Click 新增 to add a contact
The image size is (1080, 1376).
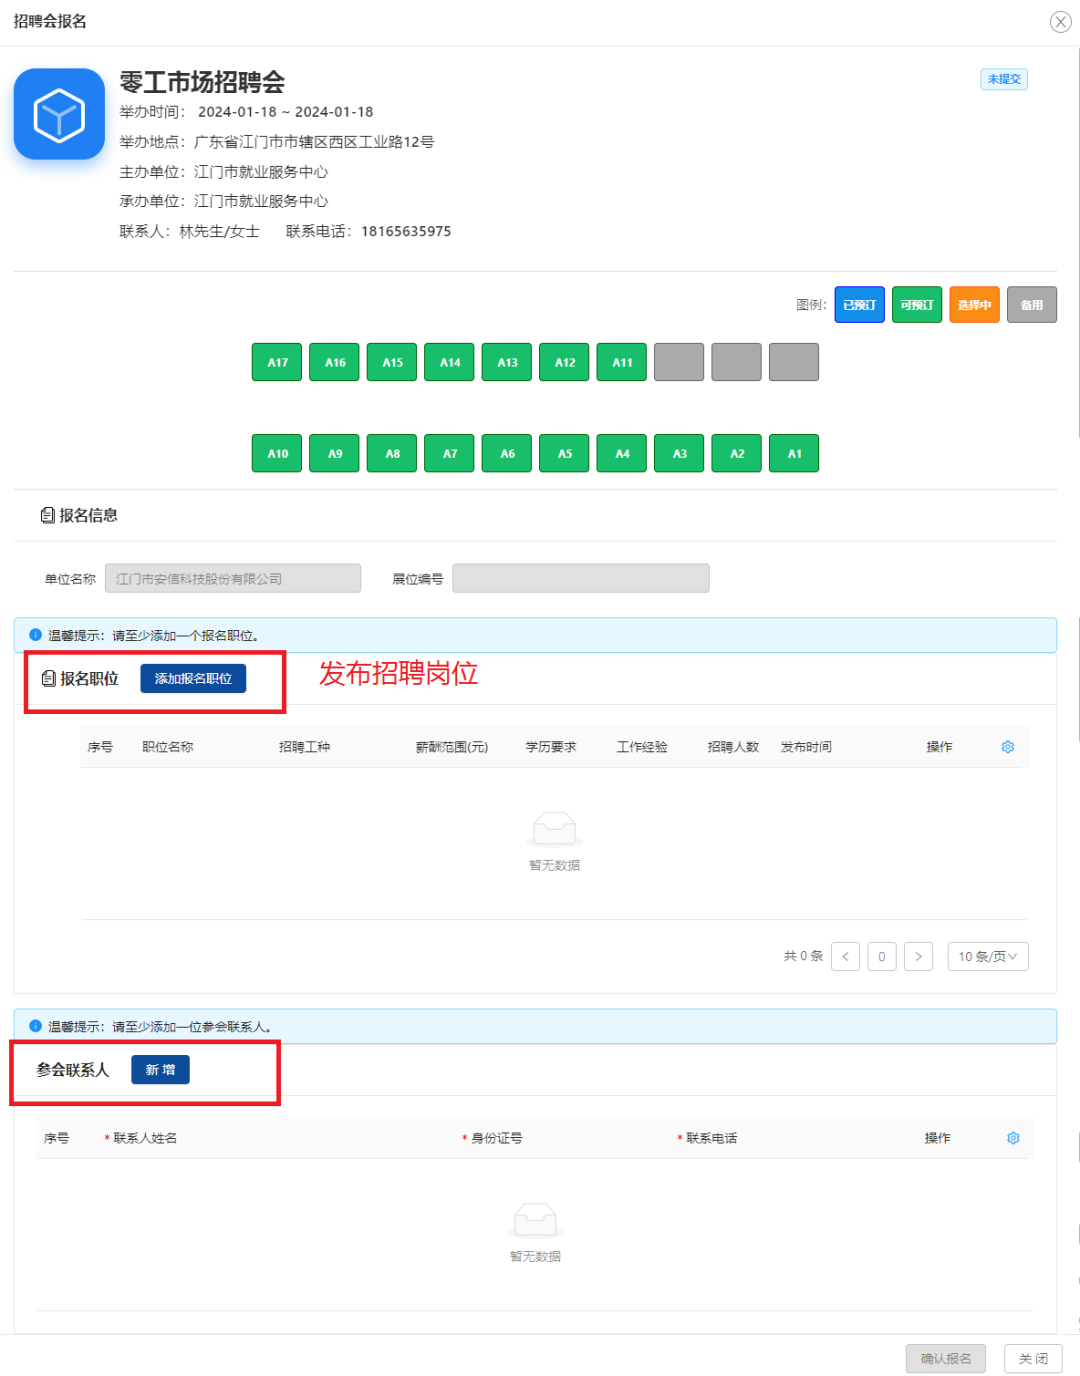(160, 1069)
